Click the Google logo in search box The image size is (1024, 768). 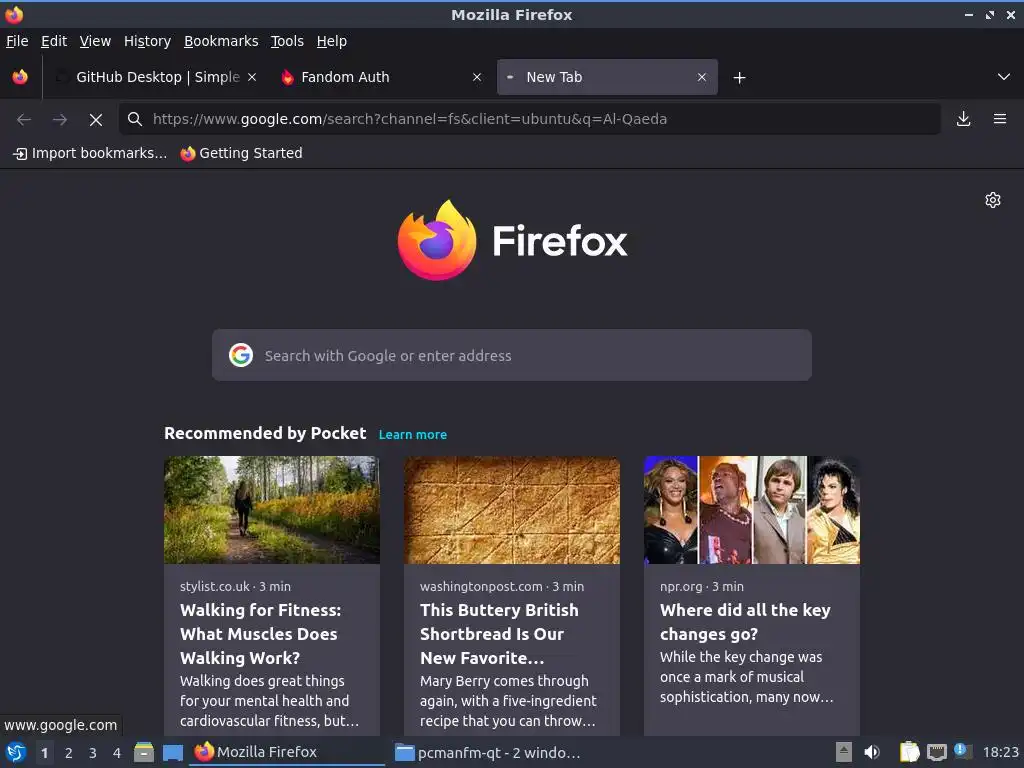[241, 355]
